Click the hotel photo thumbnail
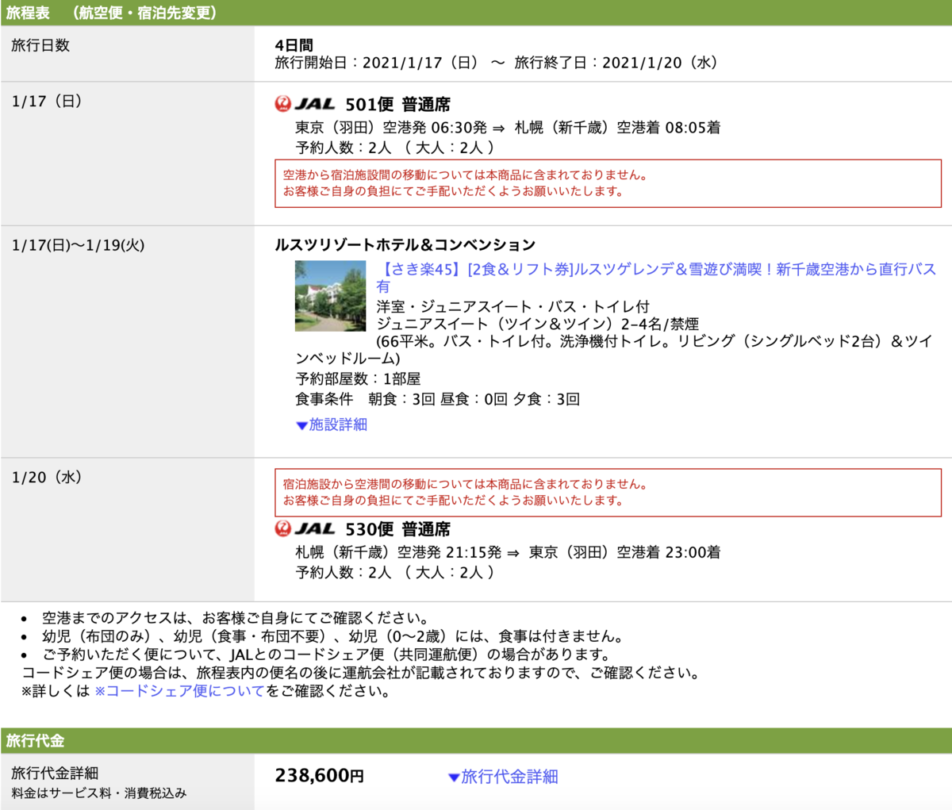Image resolution: width=952 pixels, height=810 pixels. pos(330,296)
